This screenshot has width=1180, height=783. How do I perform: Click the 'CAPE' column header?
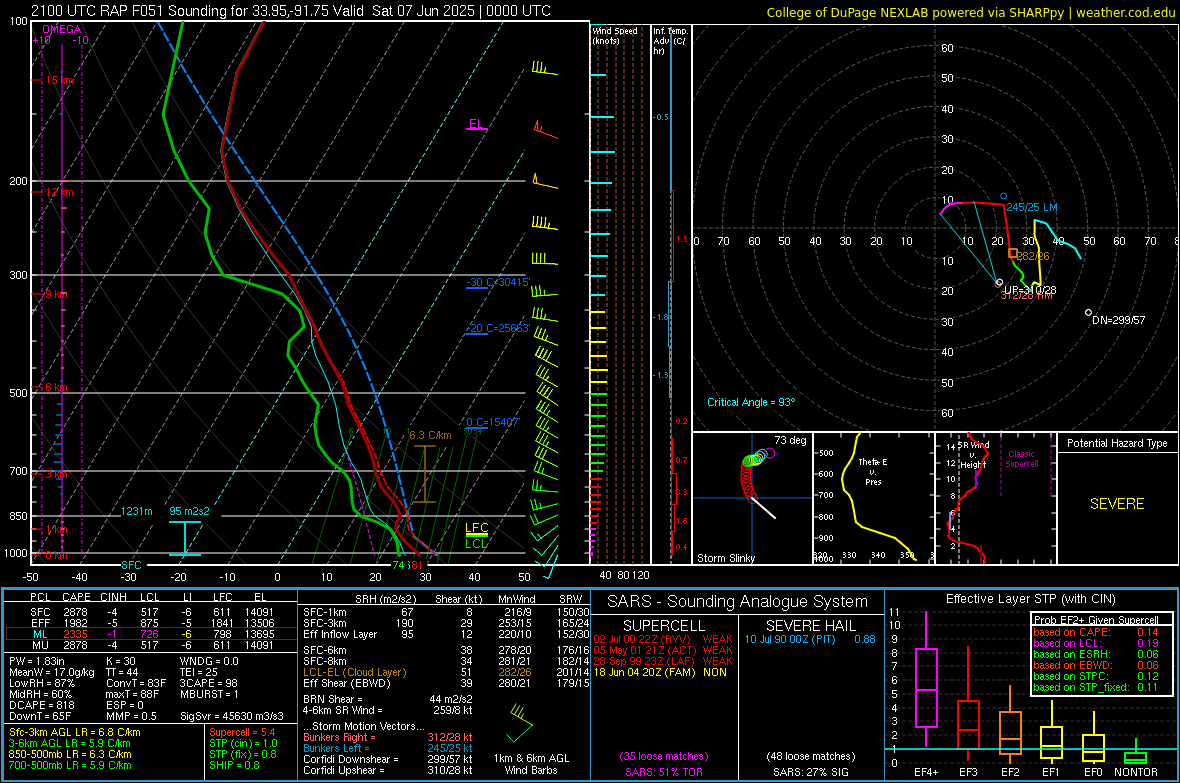pos(76,597)
